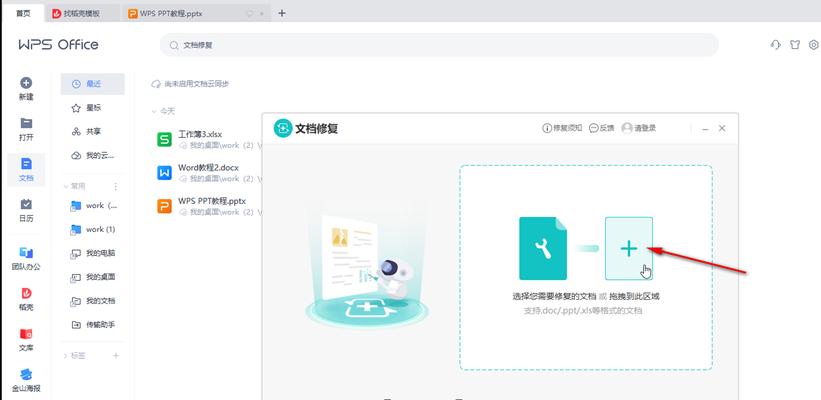Click 请登录 to sign in
The width and height of the screenshot is (821, 400).
(639, 128)
